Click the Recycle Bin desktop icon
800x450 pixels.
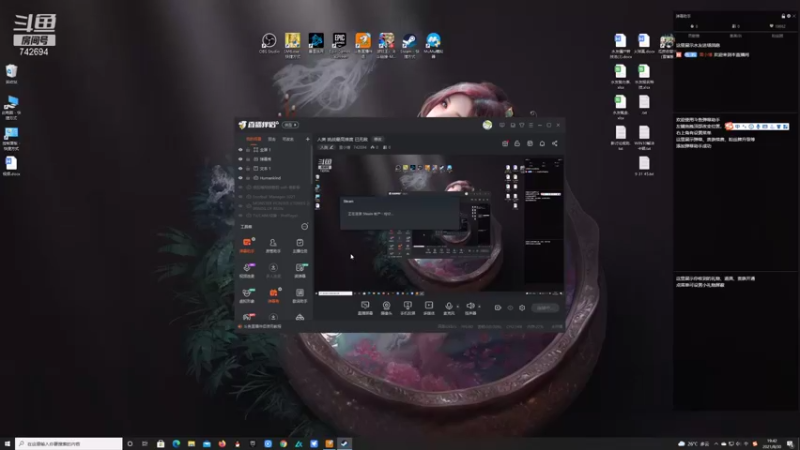(11, 73)
